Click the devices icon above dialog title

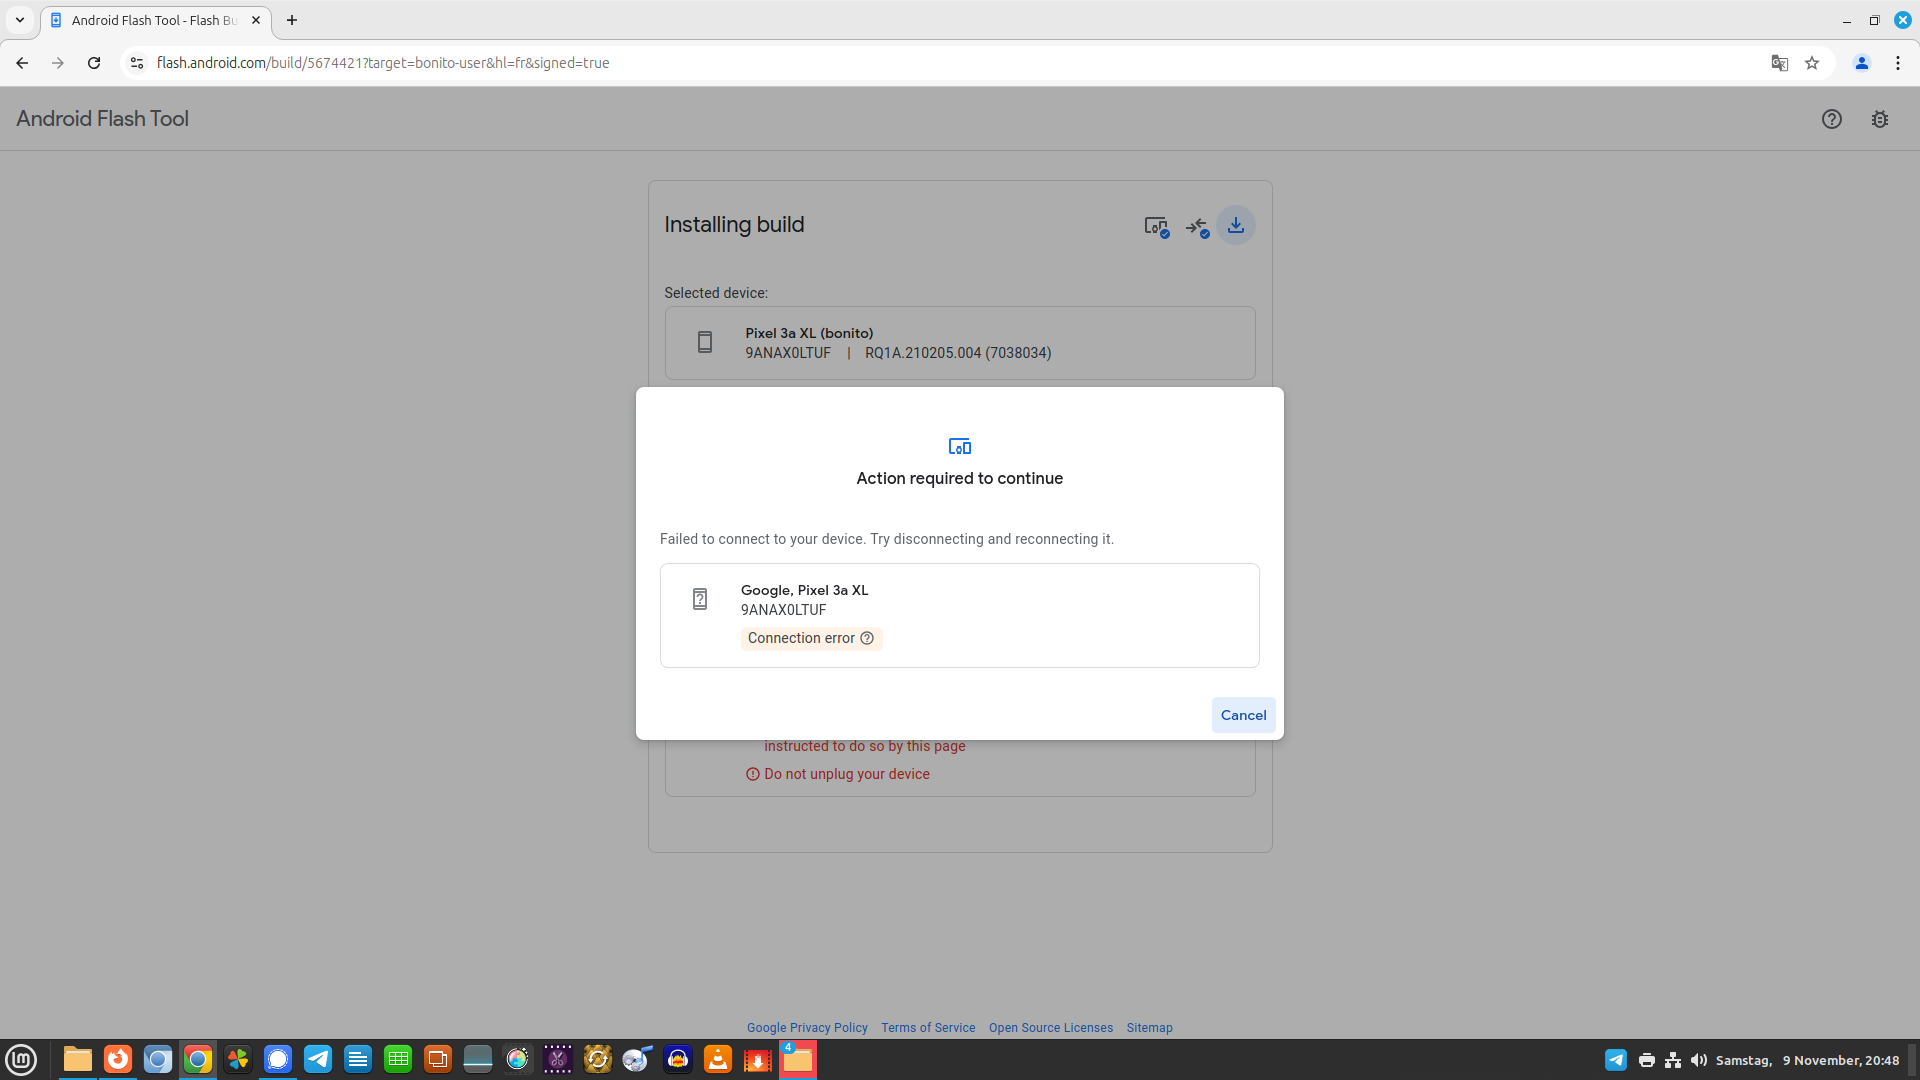tap(959, 446)
